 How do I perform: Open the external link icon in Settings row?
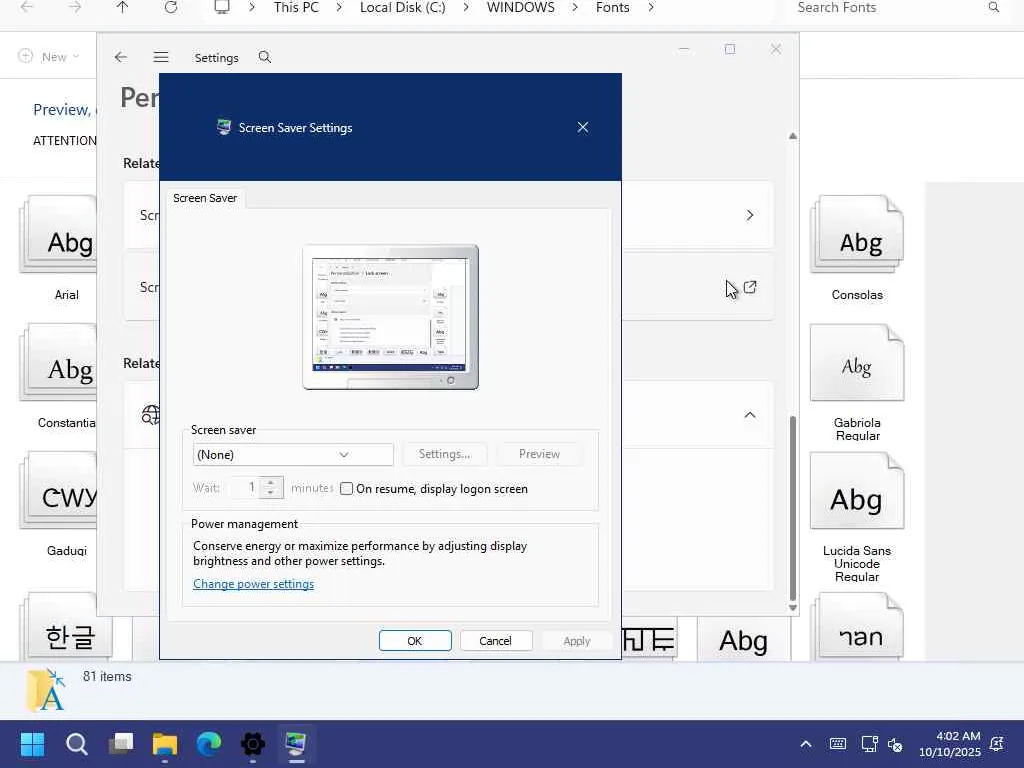point(750,287)
